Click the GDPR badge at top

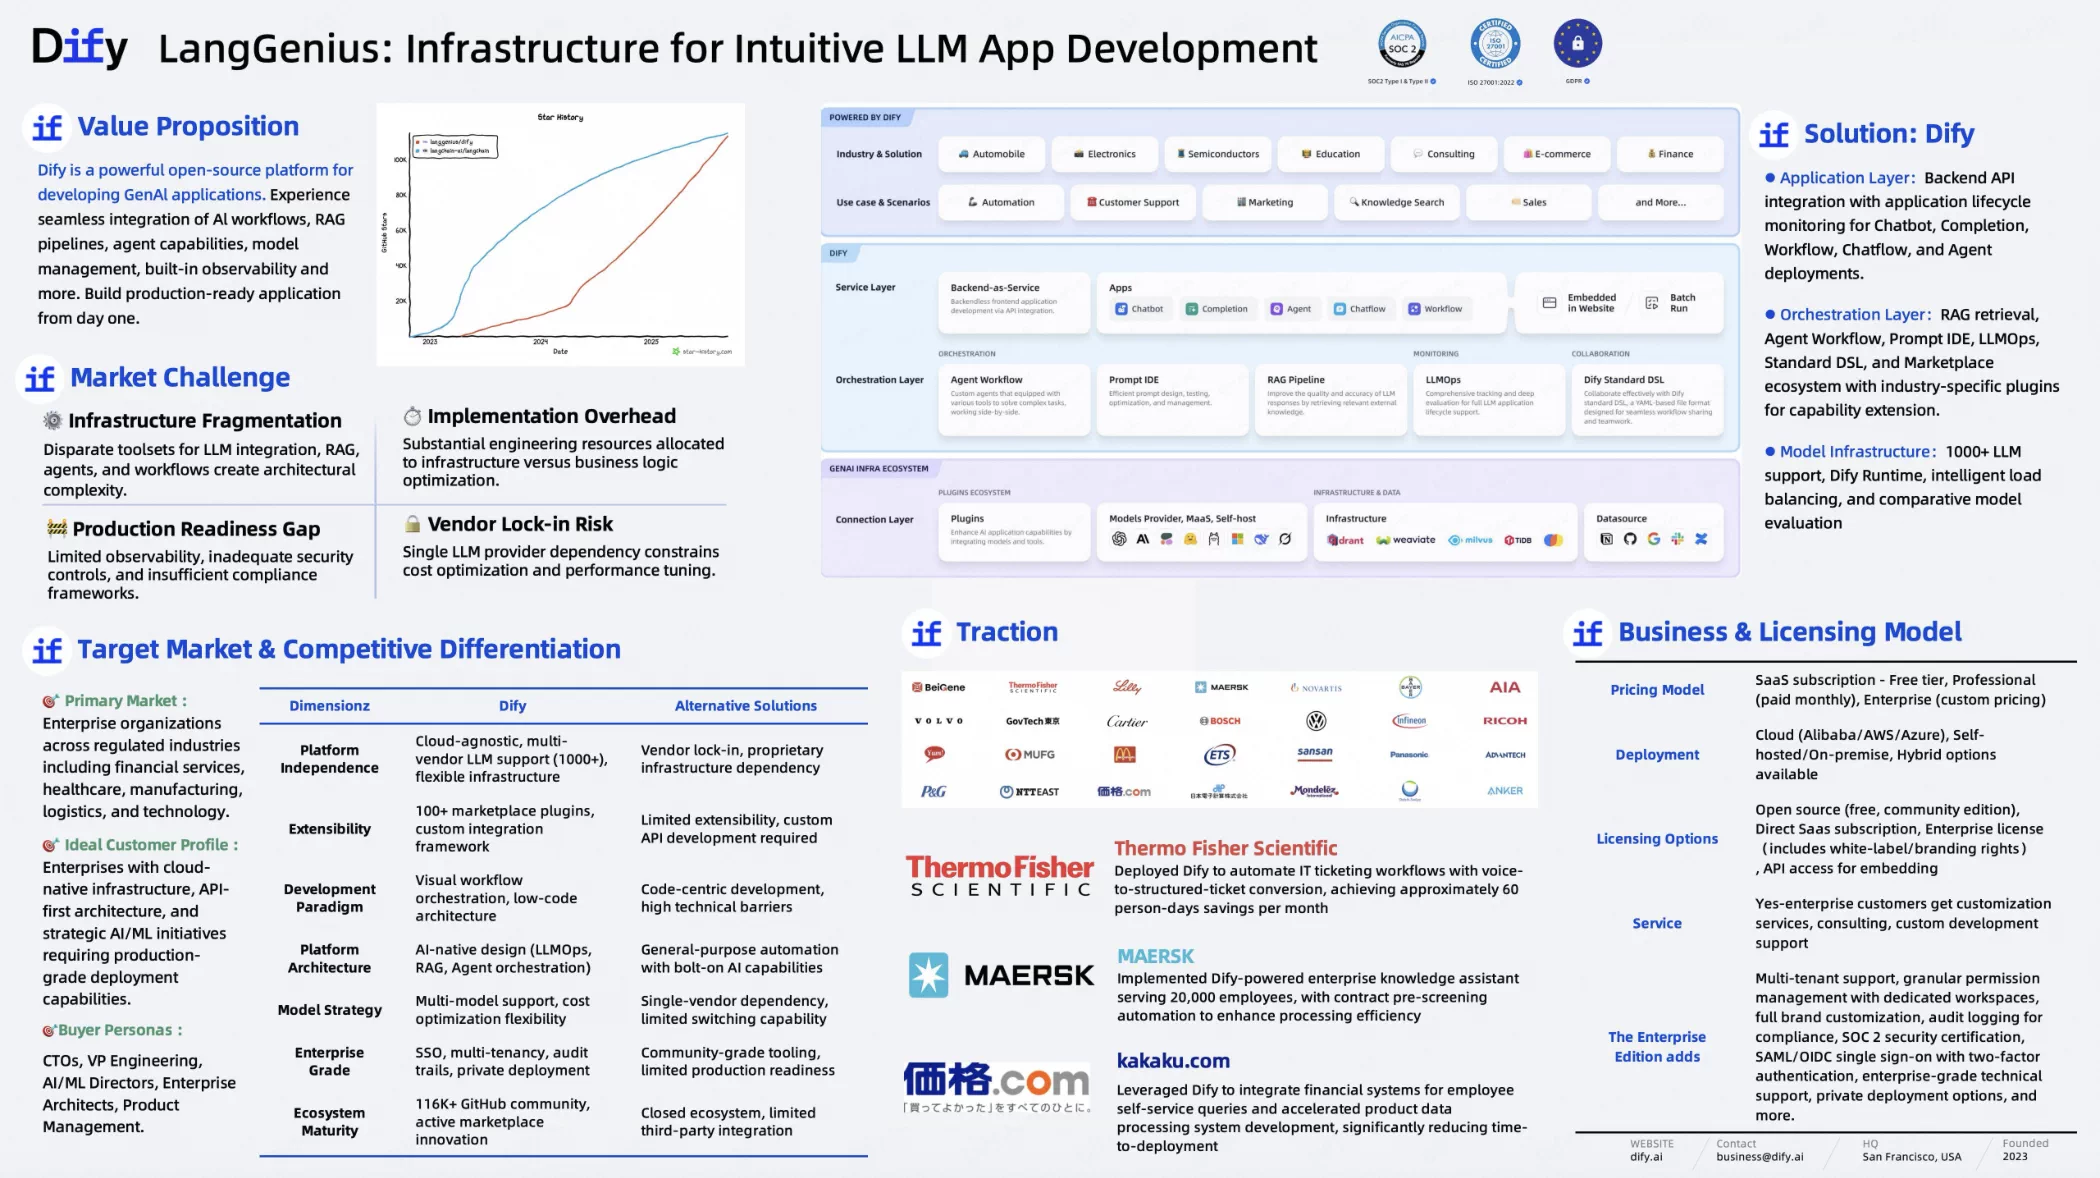pos(1577,44)
